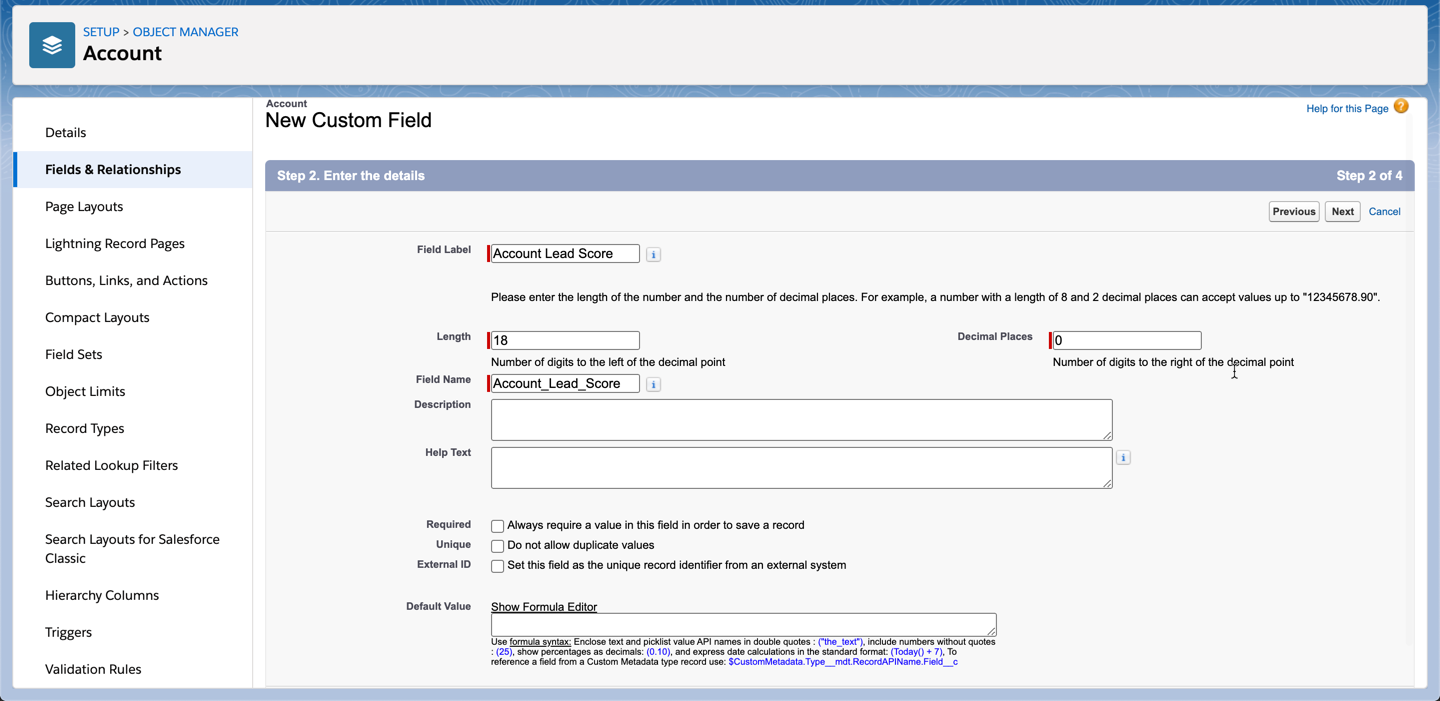Click the Account object stack icon
1440x701 pixels.
coord(52,45)
